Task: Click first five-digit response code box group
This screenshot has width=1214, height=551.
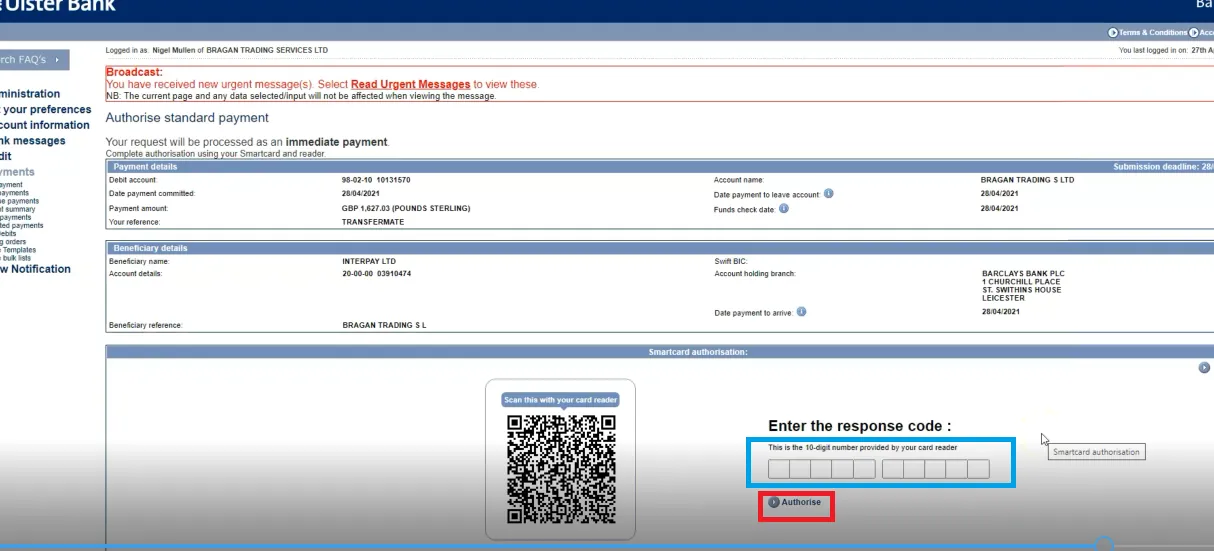Action: coord(822,469)
